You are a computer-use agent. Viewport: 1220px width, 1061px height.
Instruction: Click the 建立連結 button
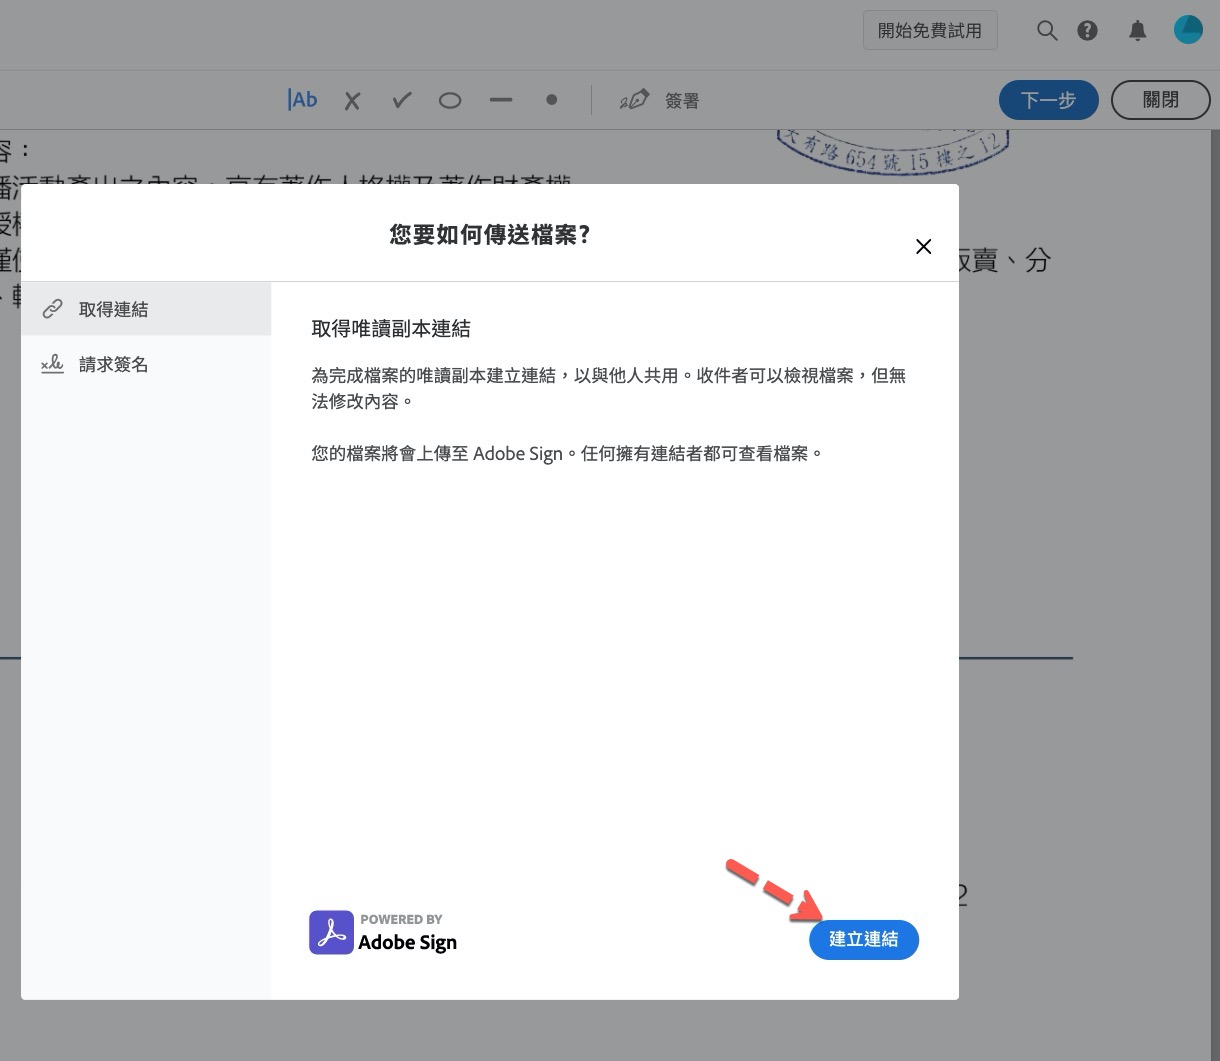click(863, 939)
